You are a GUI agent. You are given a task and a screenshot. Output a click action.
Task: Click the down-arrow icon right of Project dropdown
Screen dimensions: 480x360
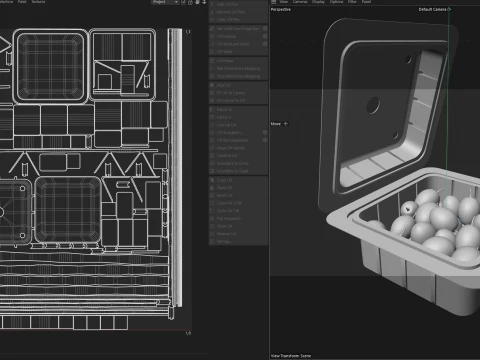[x=204, y=2]
